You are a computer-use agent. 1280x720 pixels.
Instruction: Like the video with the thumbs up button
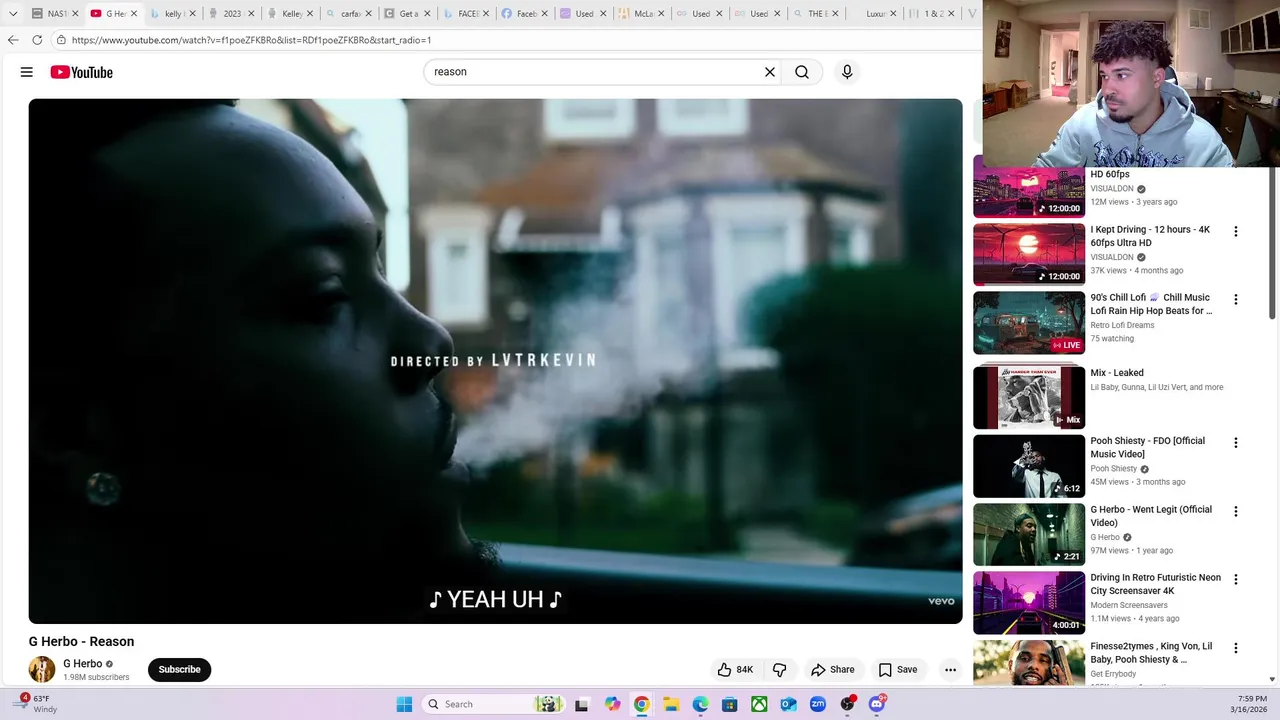(735, 670)
